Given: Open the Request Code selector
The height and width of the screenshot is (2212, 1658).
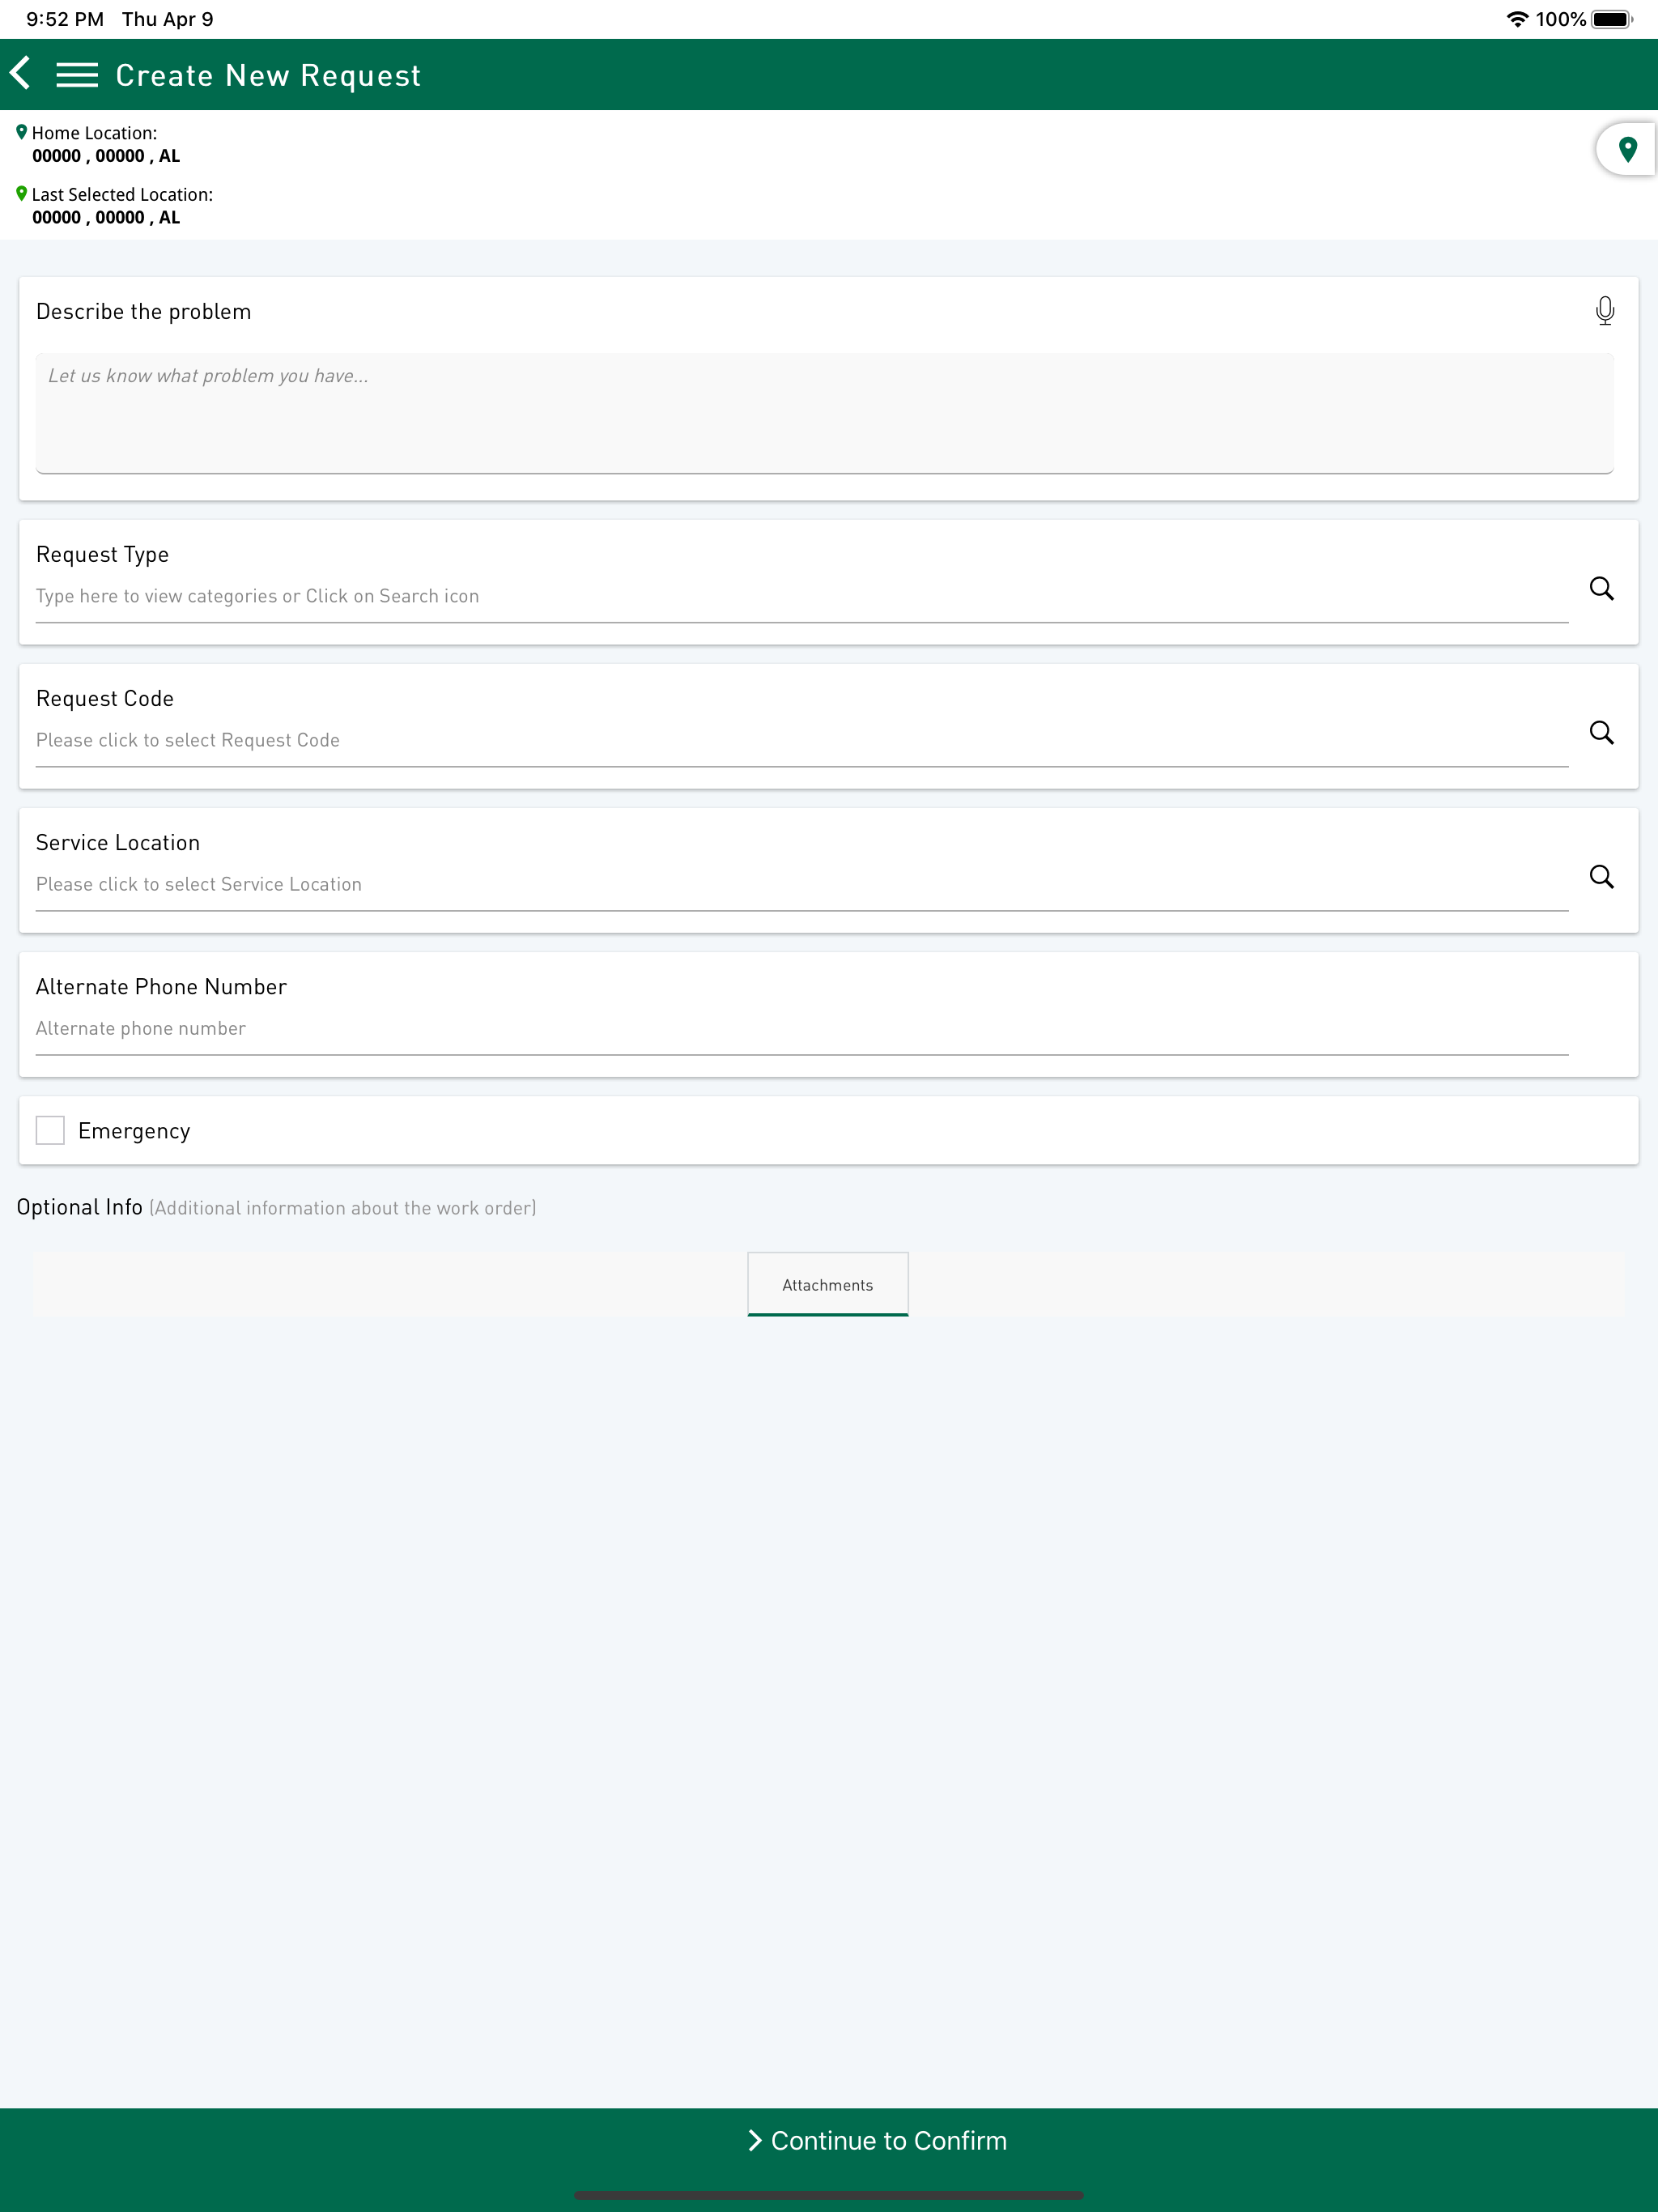Looking at the screenshot, I should (700, 740).
